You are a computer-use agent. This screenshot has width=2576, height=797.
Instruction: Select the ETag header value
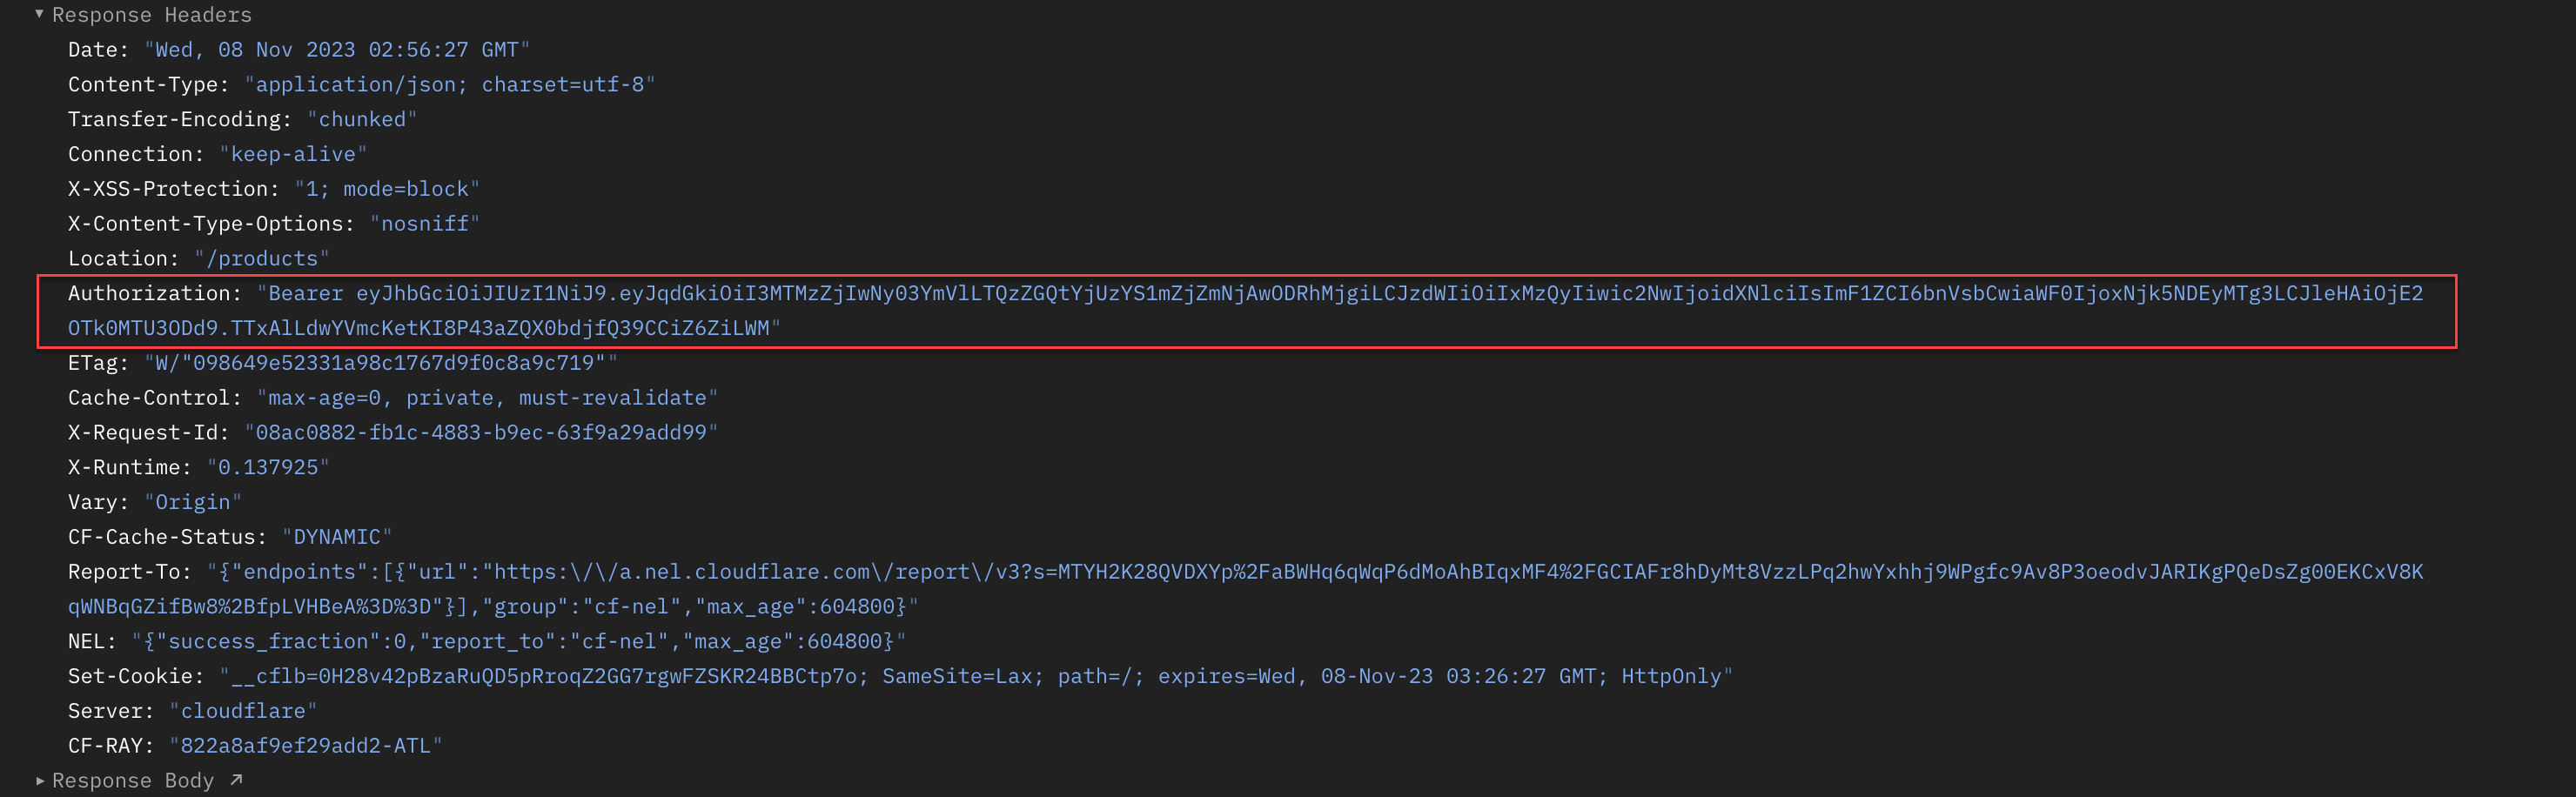pos(381,363)
